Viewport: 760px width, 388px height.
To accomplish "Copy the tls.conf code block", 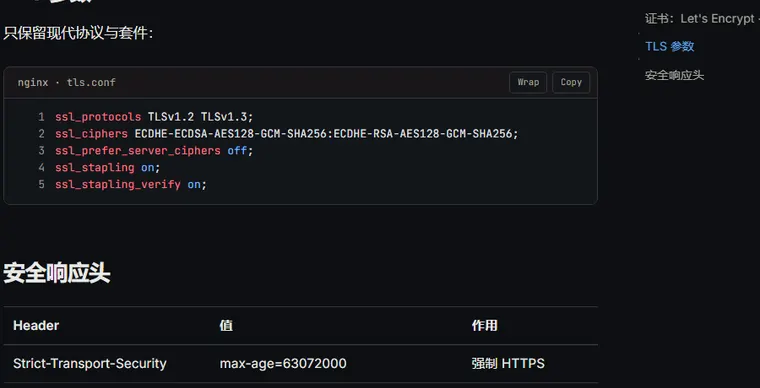I will 571,82.
